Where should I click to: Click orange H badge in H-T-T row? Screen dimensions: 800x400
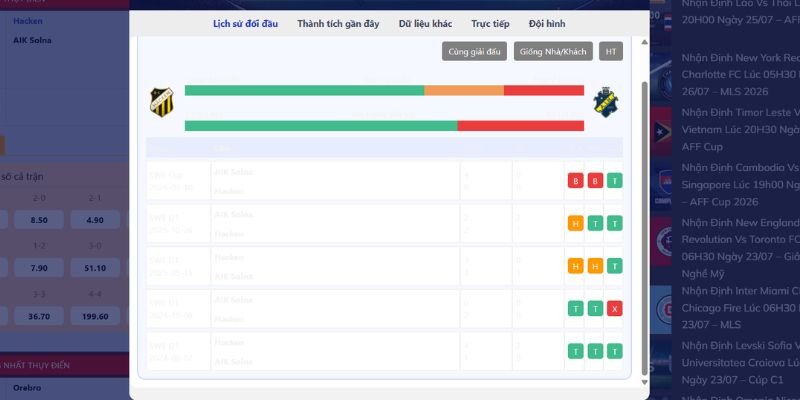576,223
